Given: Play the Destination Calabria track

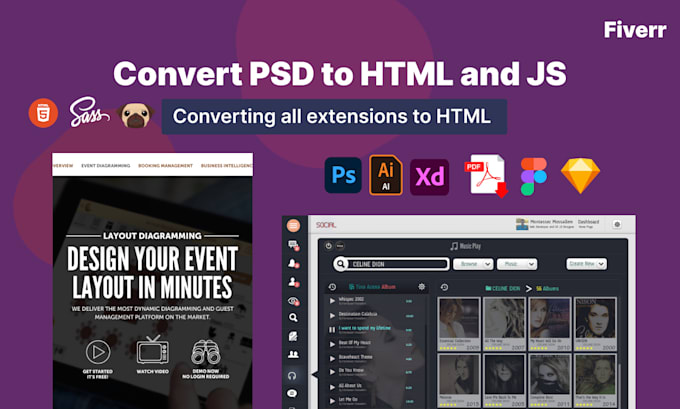Looking at the screenshot, I should pyautogui.click(x=332, y=315).
